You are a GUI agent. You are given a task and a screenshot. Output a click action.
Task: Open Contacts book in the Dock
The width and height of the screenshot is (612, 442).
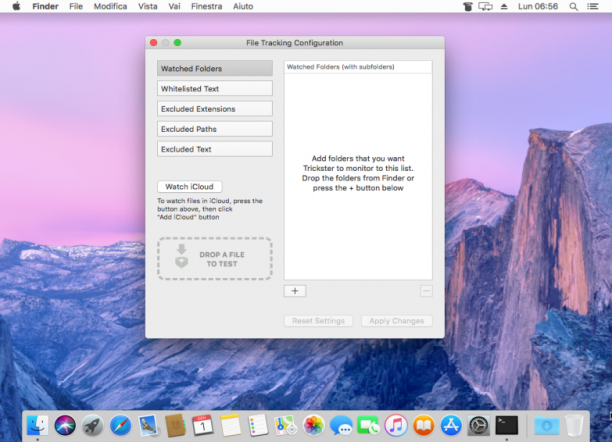click(x=175, y=425)
